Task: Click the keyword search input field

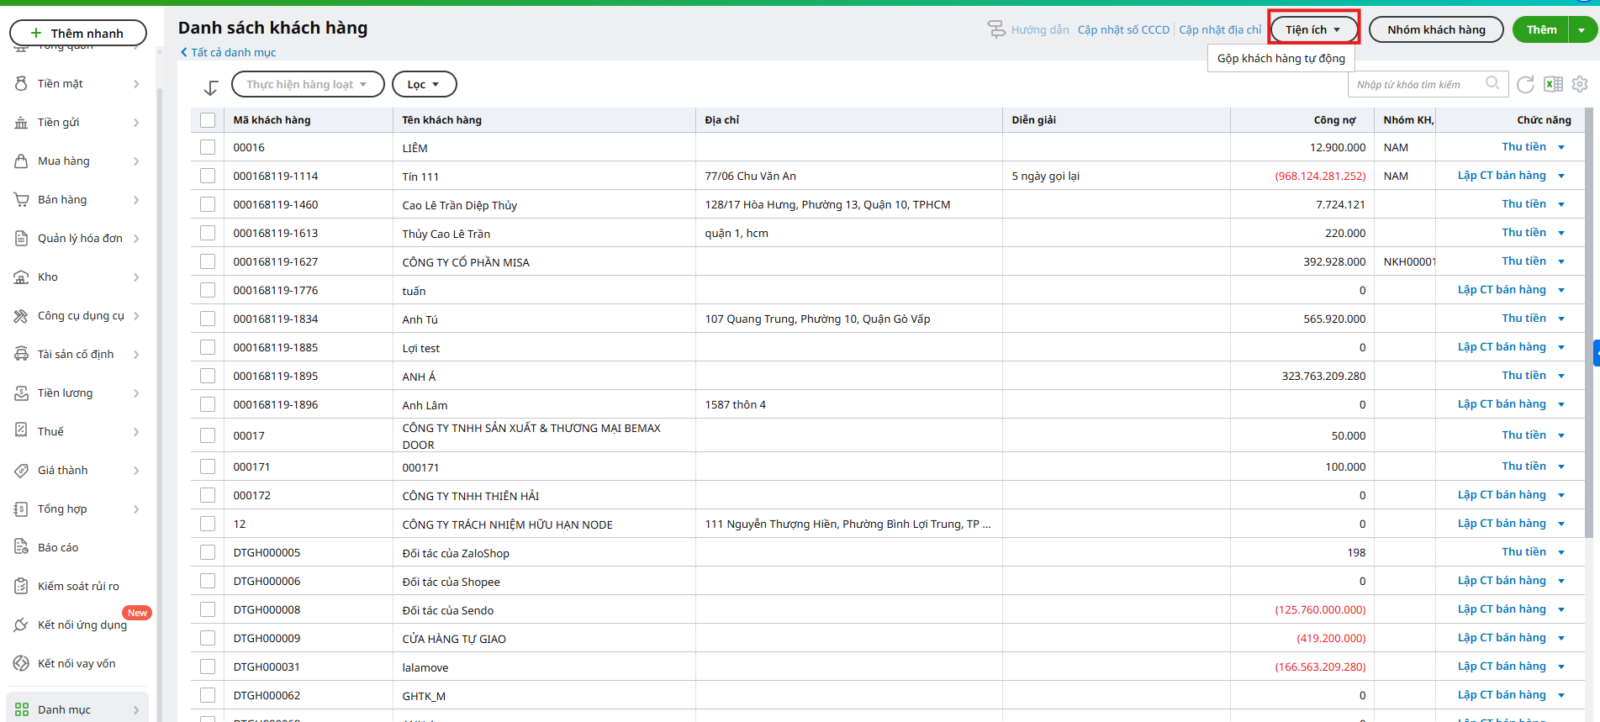Action: pos(1417,85)
